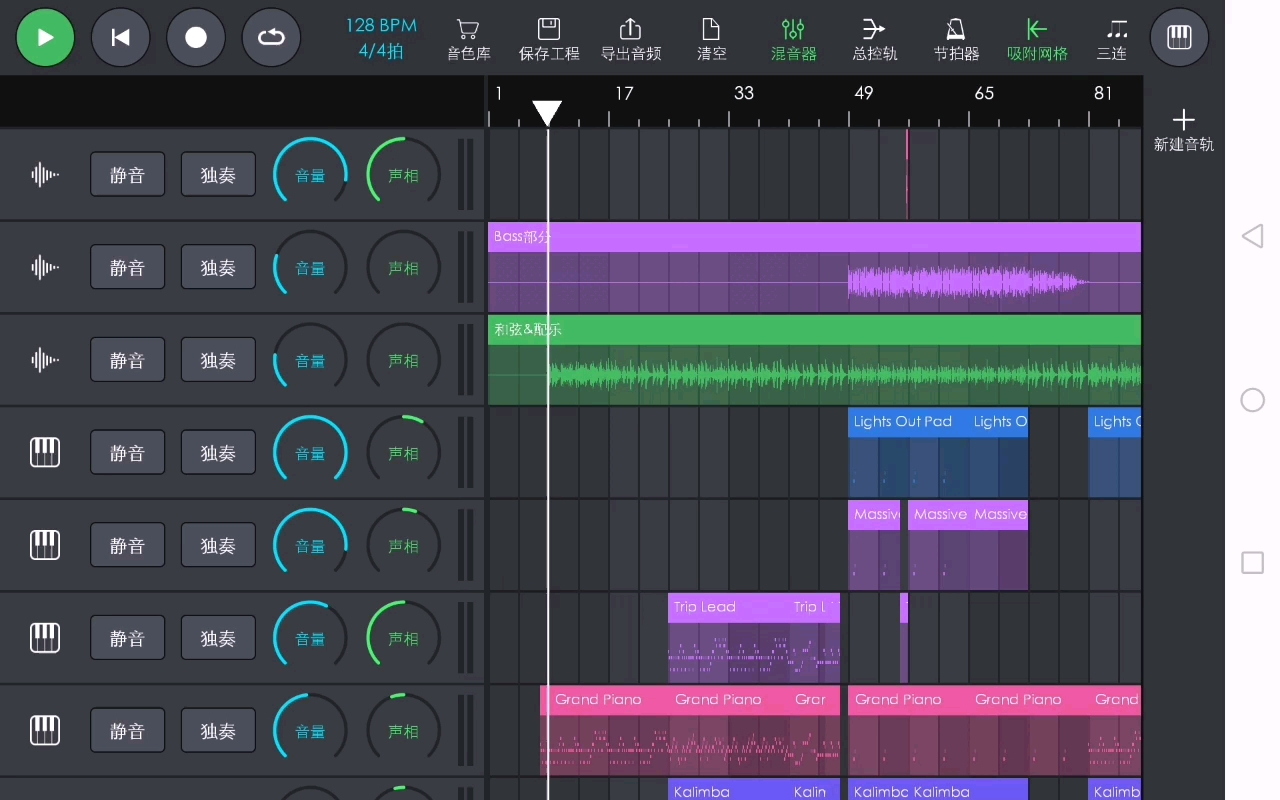Select the first track's waveform icon
This screenshot has height=800, width=1280.
45,175
